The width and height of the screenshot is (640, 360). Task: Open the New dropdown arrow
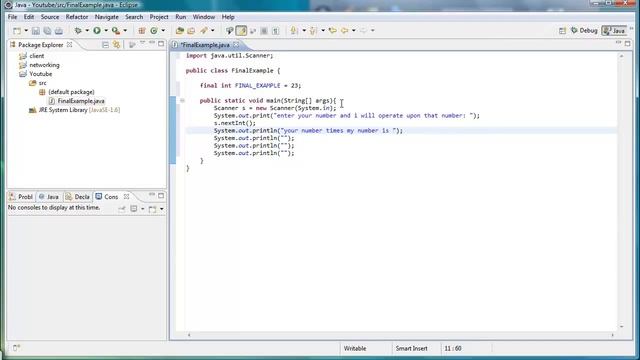26,31
